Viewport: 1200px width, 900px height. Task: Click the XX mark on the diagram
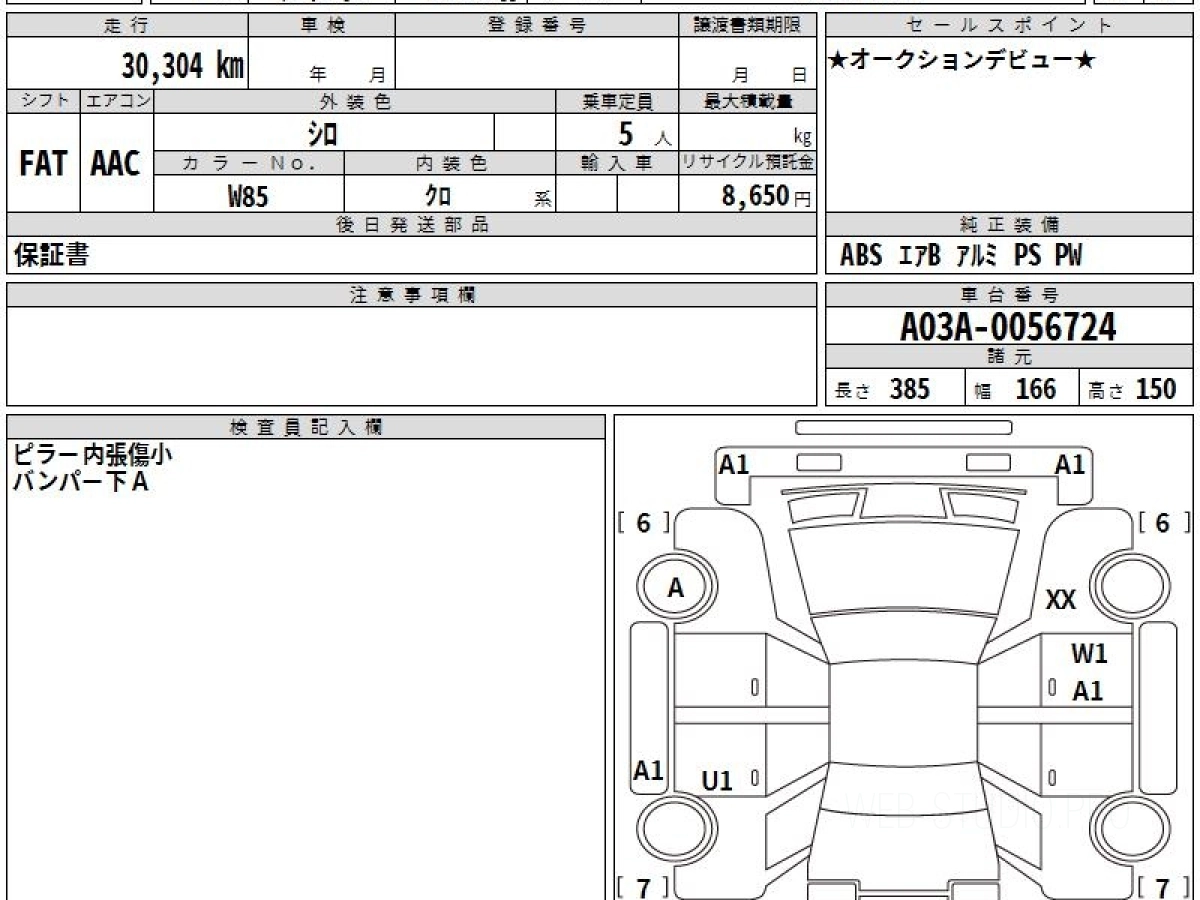pos(1061,600)
